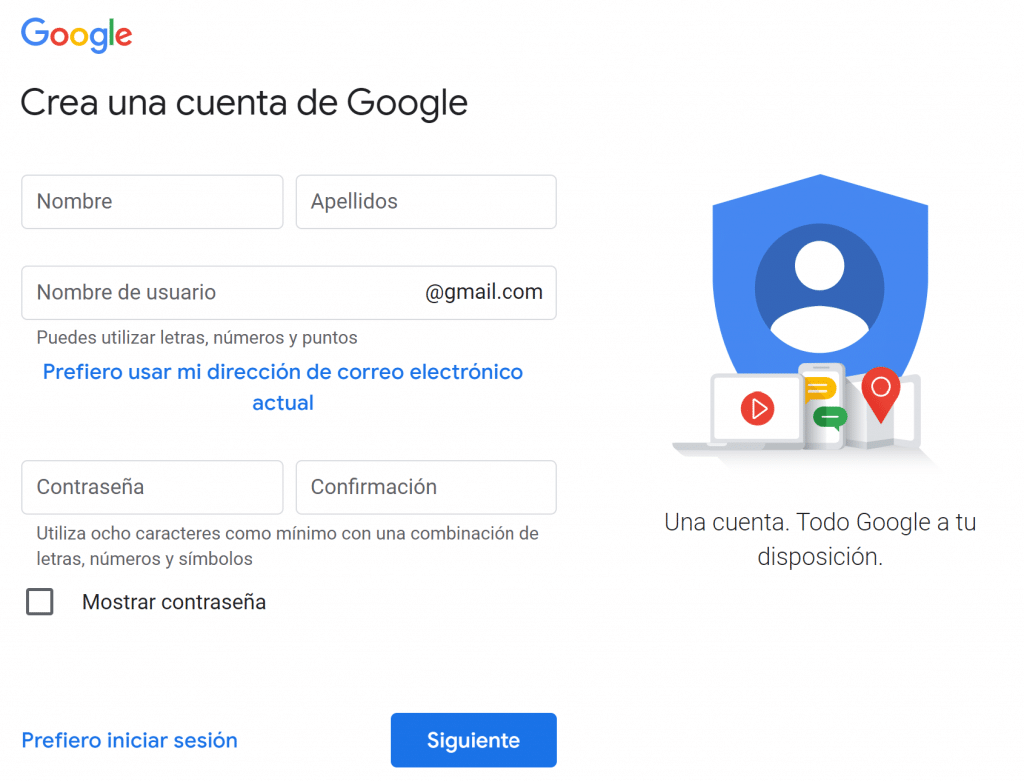Focus the Contraseña password field

point(152,487)
